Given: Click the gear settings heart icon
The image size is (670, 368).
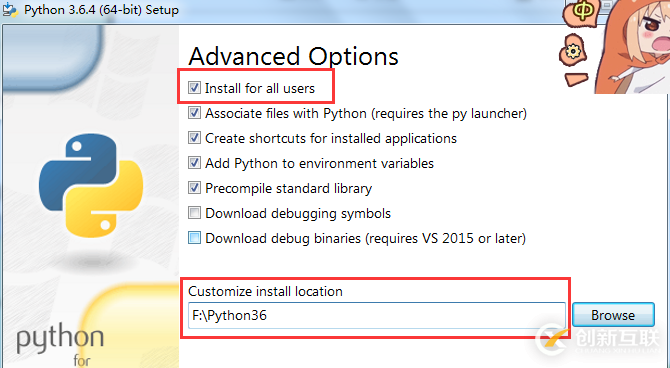Looking at the screenshot, I should [x=573, y=51].
